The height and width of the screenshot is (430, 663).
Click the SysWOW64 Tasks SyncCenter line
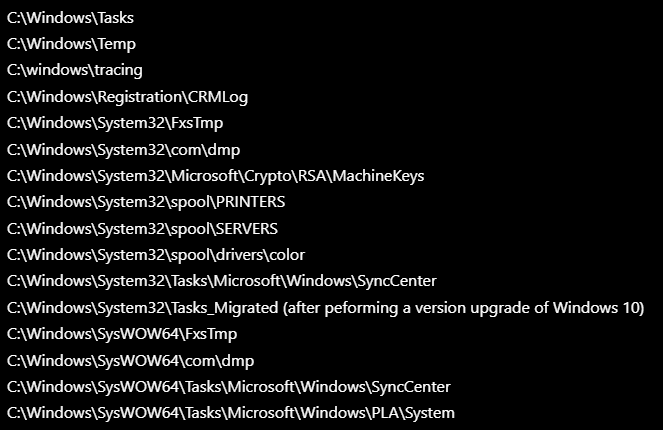229,387
